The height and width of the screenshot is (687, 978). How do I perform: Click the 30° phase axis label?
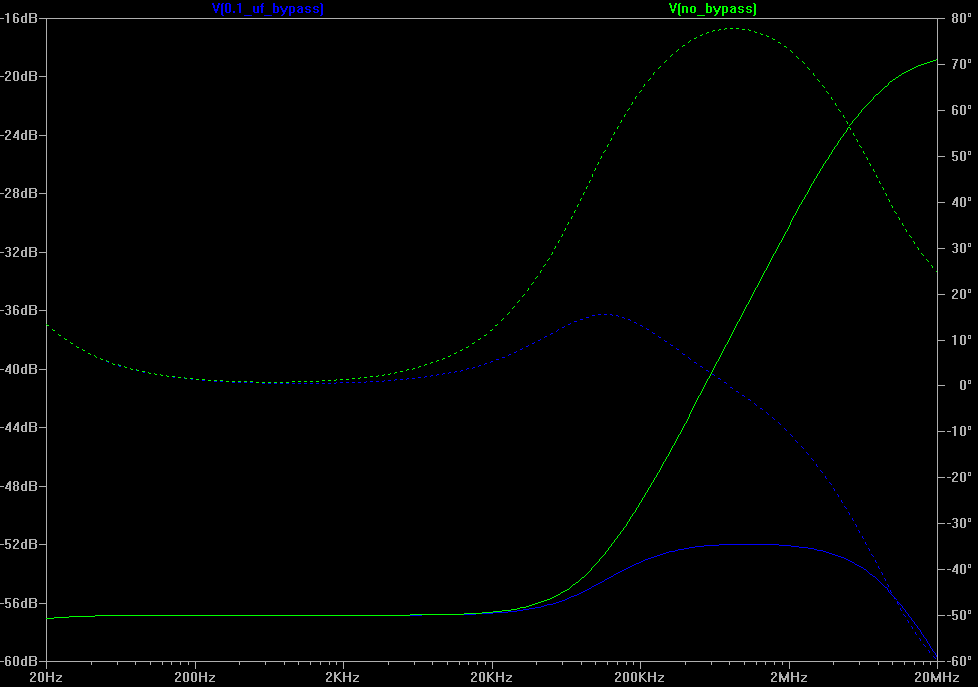click(x=961, y=248)
